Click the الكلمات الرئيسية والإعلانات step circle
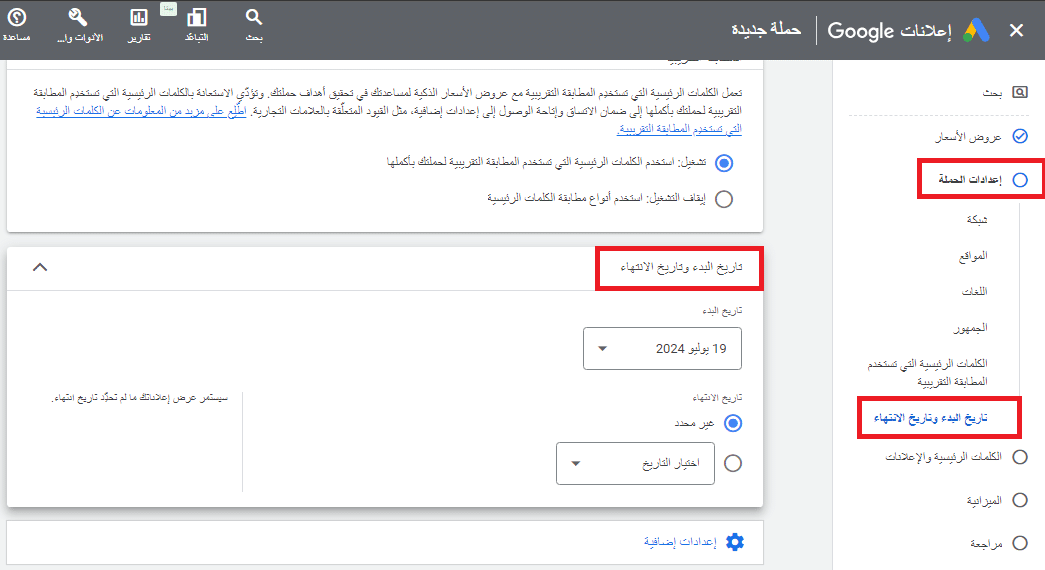The width and height of the screenshot is (1045, 570). click(1020, 457)
